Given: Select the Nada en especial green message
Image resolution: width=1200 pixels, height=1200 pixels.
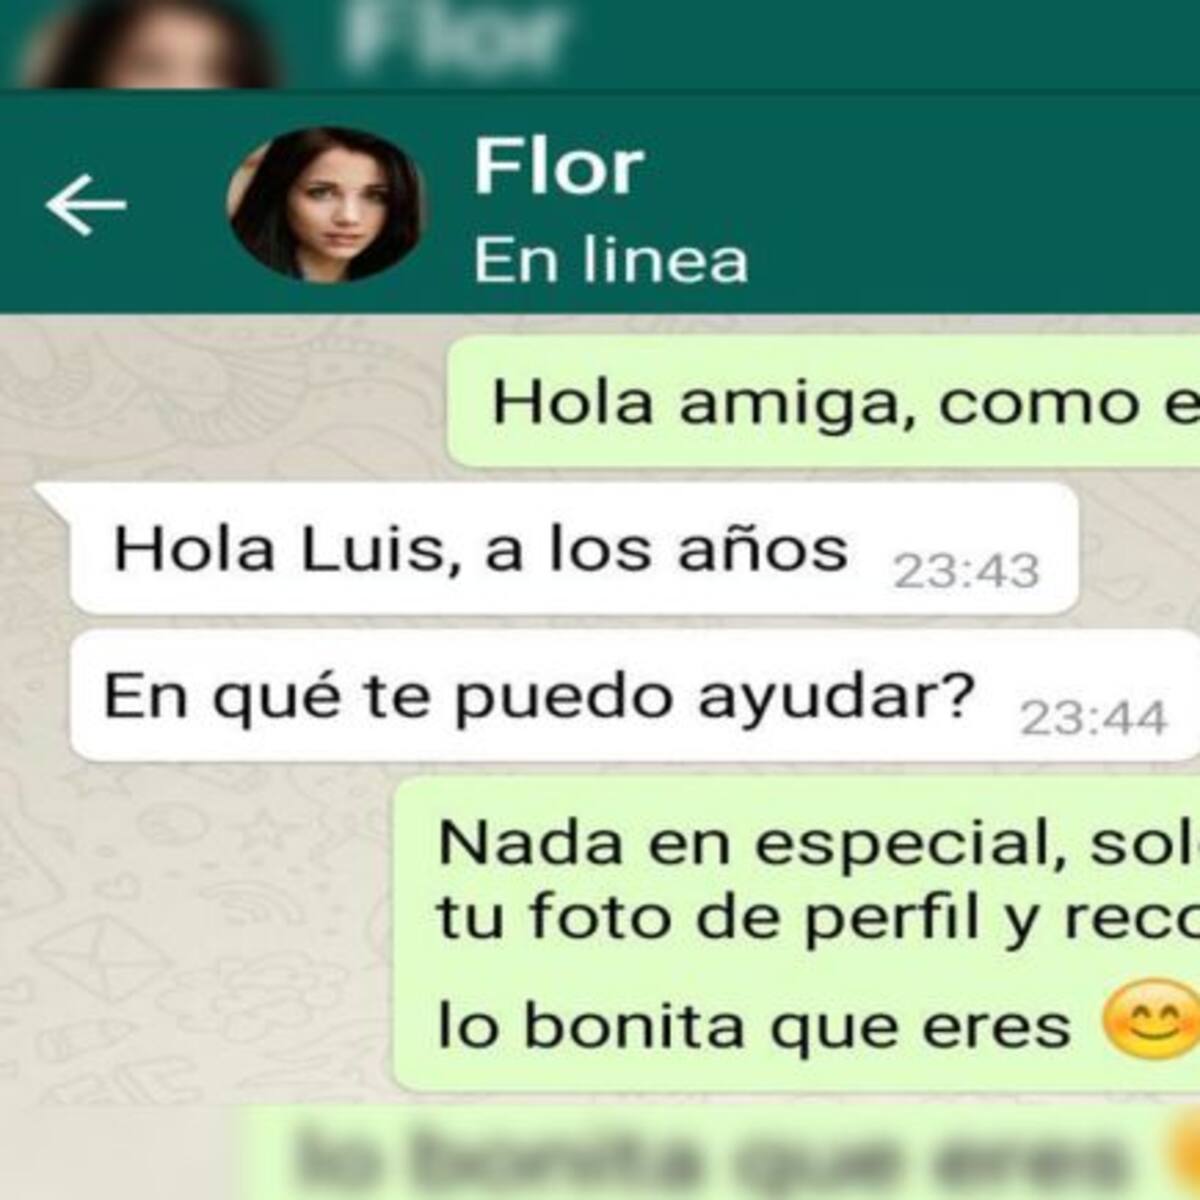Looking at the screenshot, I should click(797, 934).
